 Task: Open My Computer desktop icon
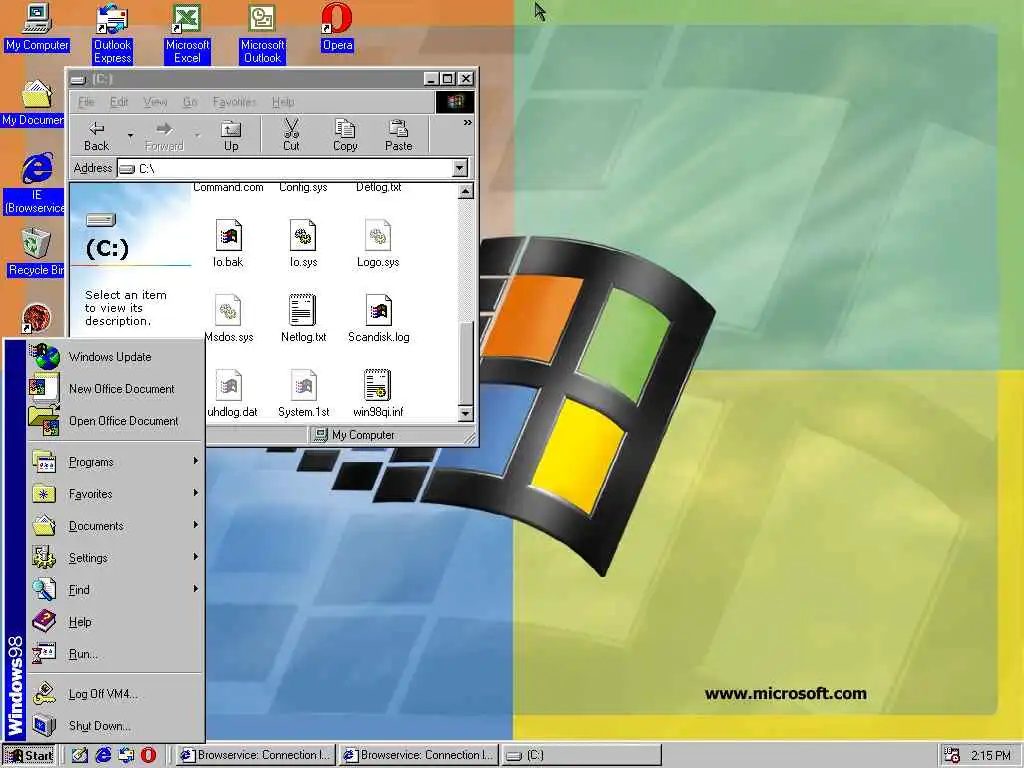37,27
